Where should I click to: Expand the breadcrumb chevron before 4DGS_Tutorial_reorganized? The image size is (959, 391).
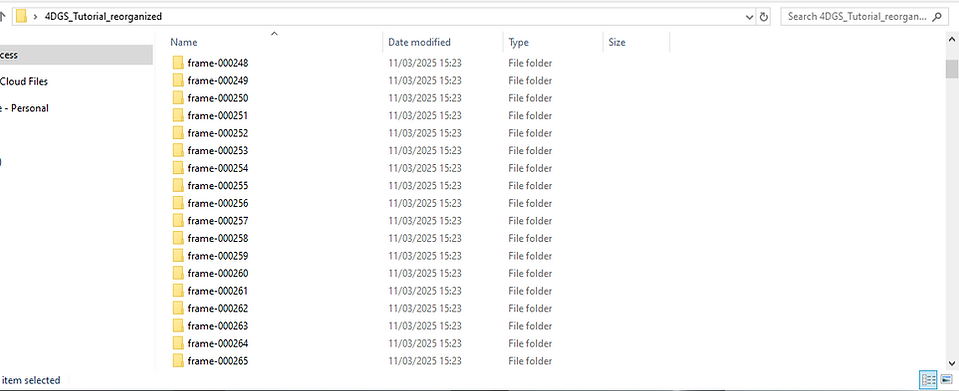coord(35,17)
